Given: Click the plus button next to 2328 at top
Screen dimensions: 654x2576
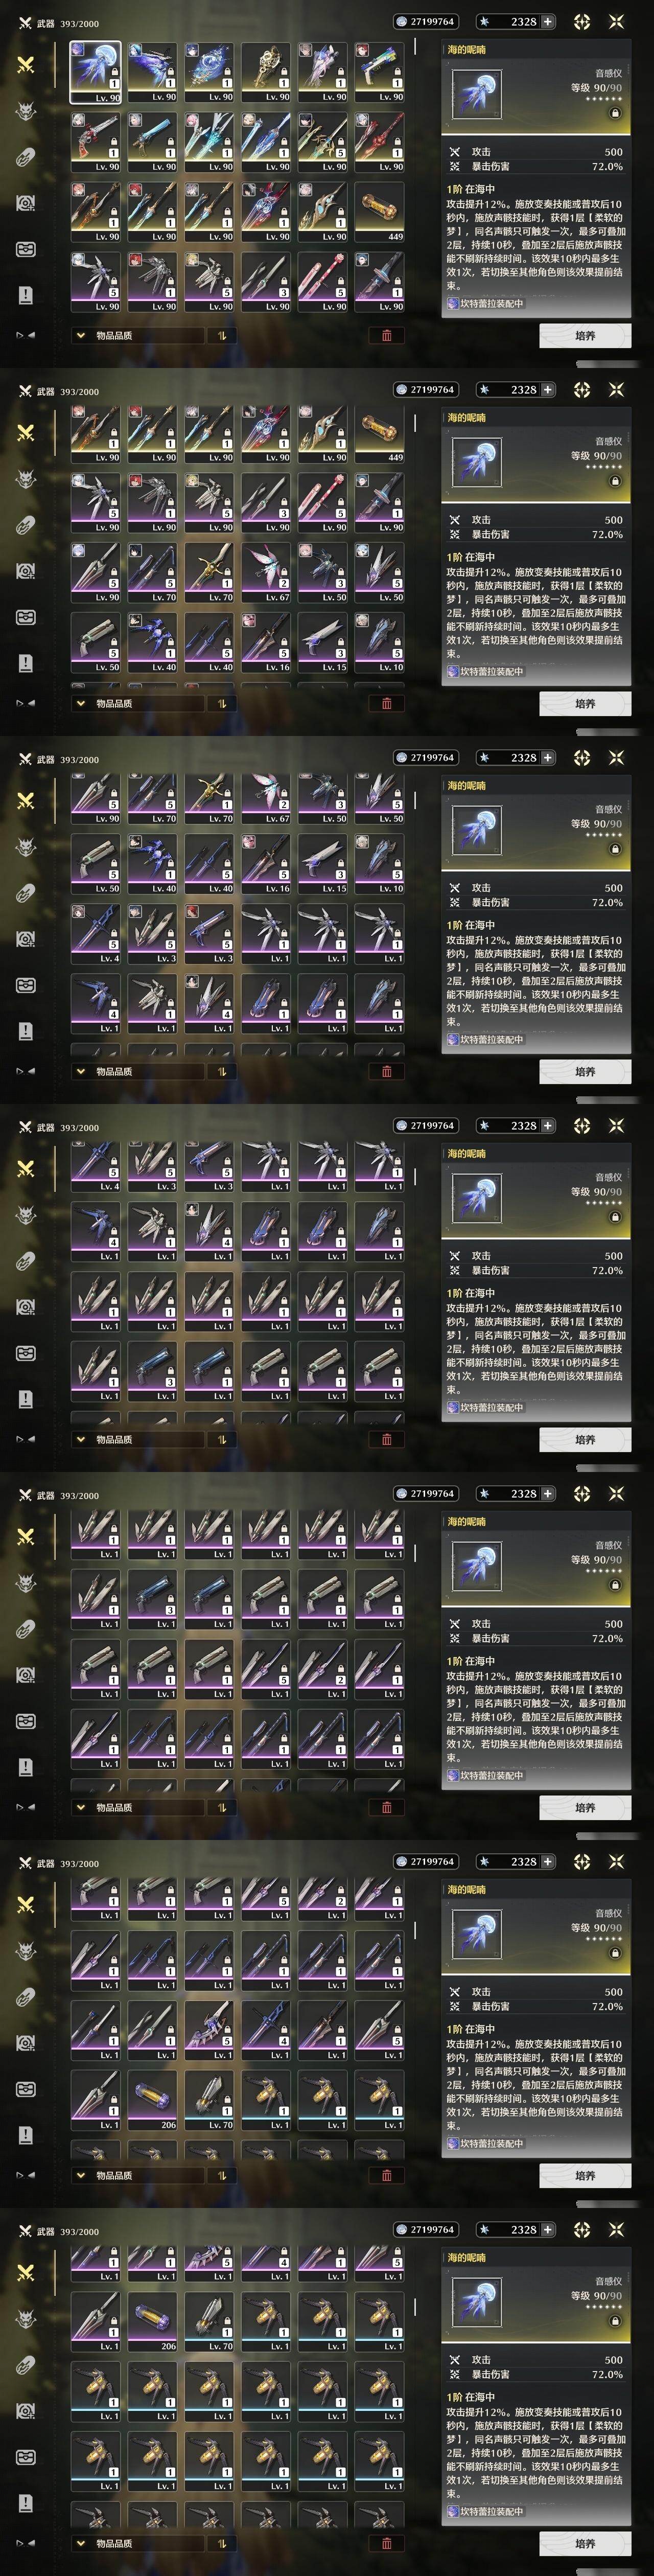Looking at the screenshot, I should [x=547, y=21].
